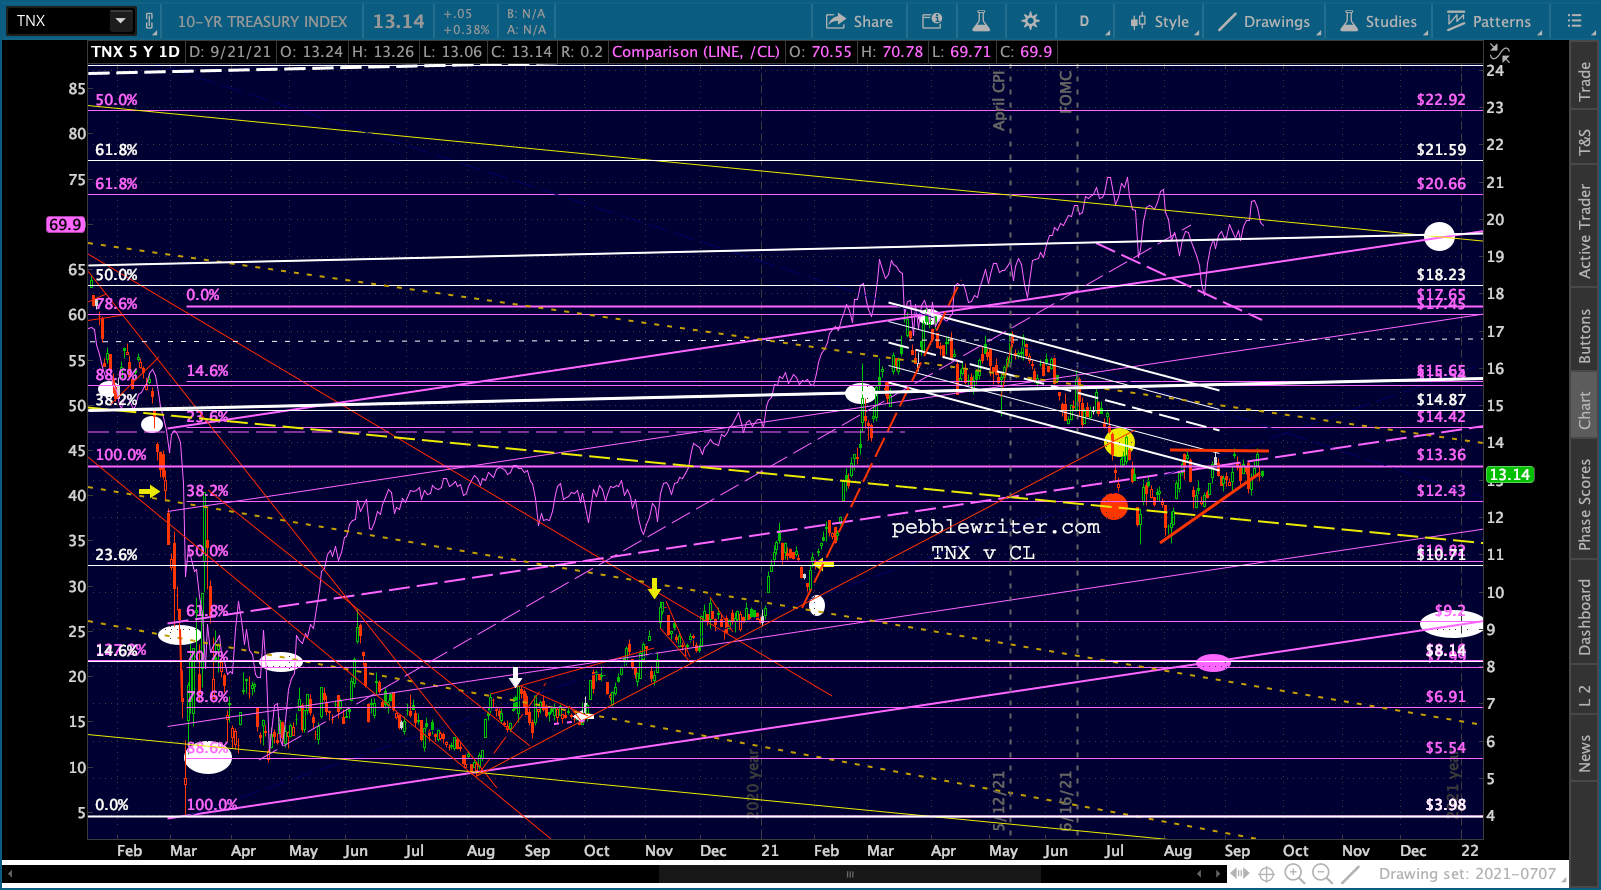Viewport: 1601px width, 890px height.
Task: Activate the crosshair pan tool
Action: click(1266, 874)
